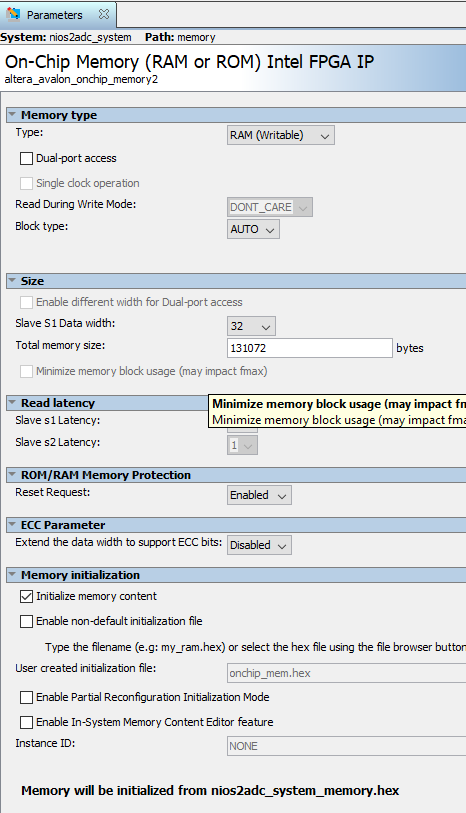Click the altera_avalon_onchip_memory2 text
The width and height of the screenshot is (466, 813).
click(81, 79)
